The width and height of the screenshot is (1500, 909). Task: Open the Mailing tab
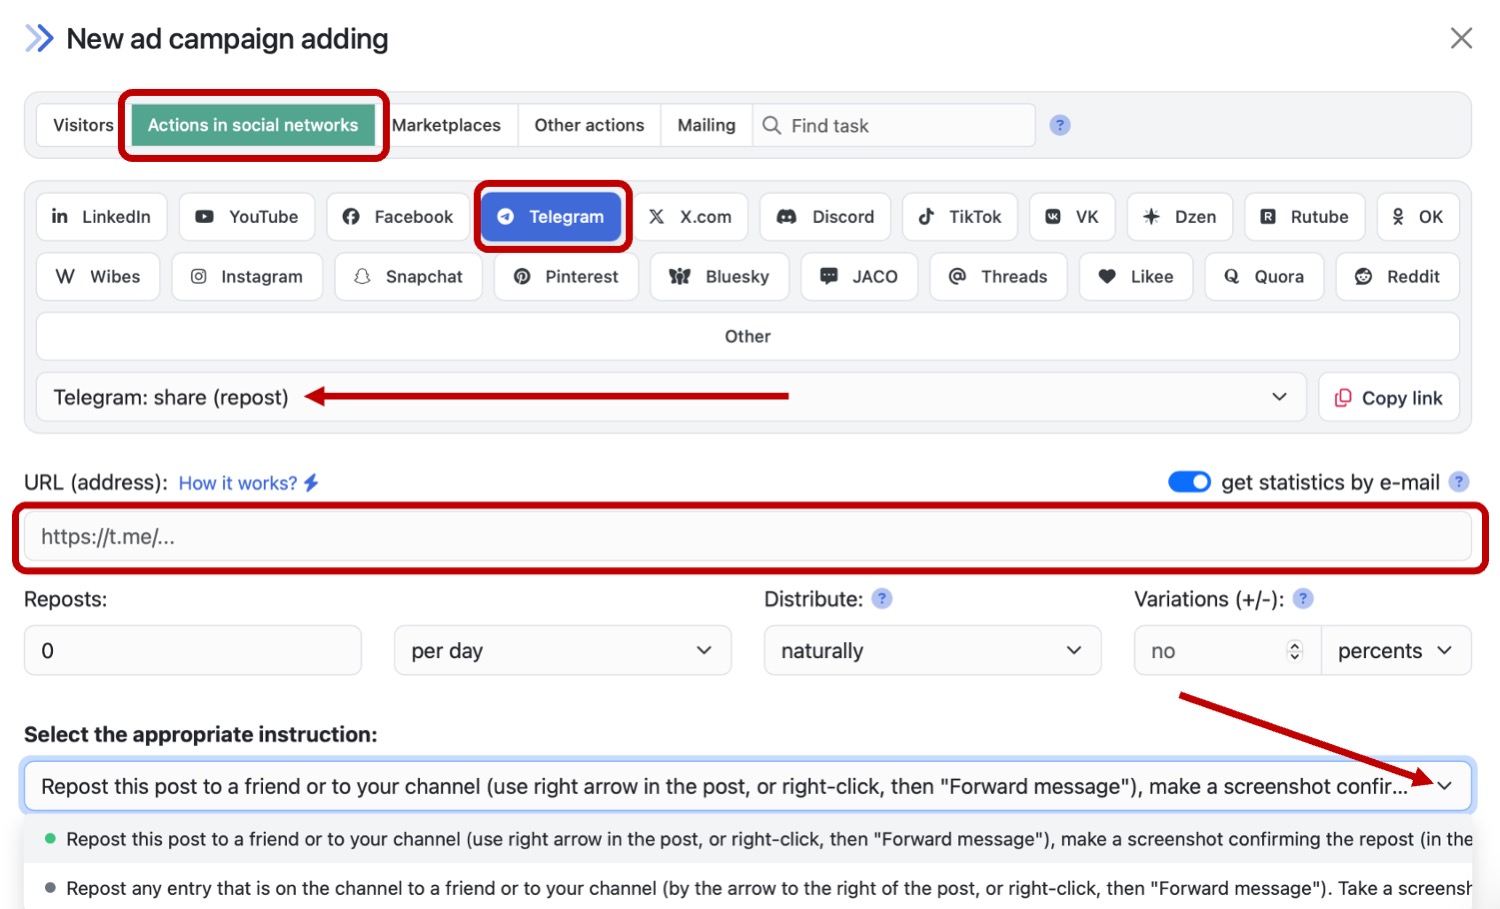706,125
